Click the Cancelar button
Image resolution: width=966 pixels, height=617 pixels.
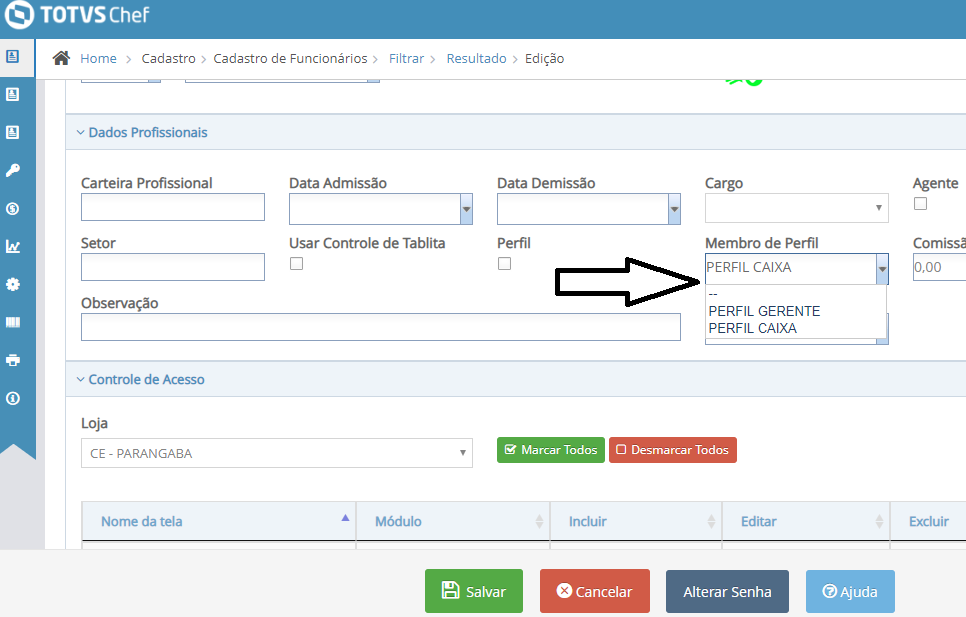[595, 591]
